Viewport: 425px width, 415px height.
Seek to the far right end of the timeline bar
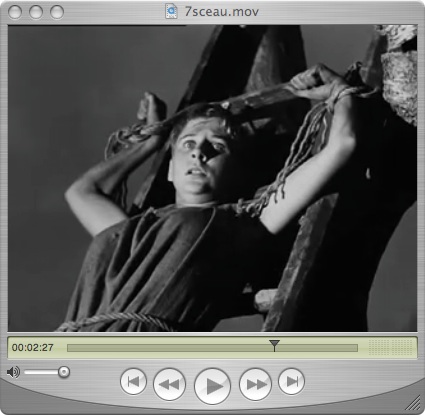356,348
